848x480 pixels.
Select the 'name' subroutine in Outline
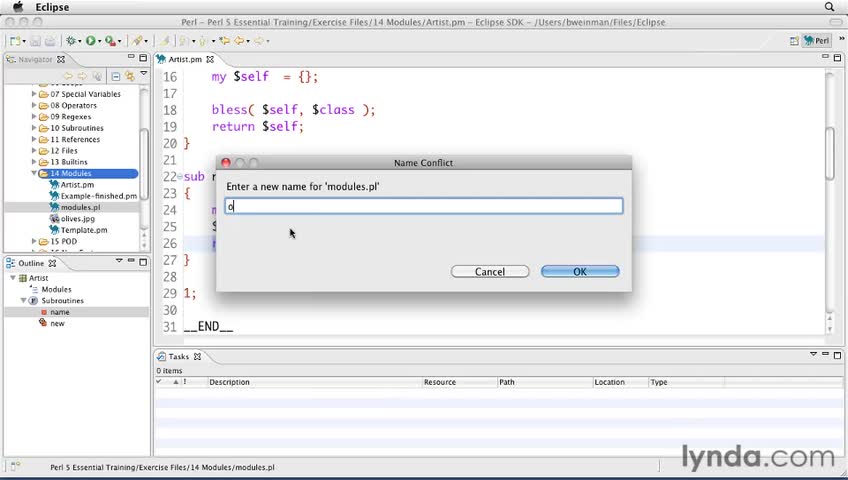point(59,312)
